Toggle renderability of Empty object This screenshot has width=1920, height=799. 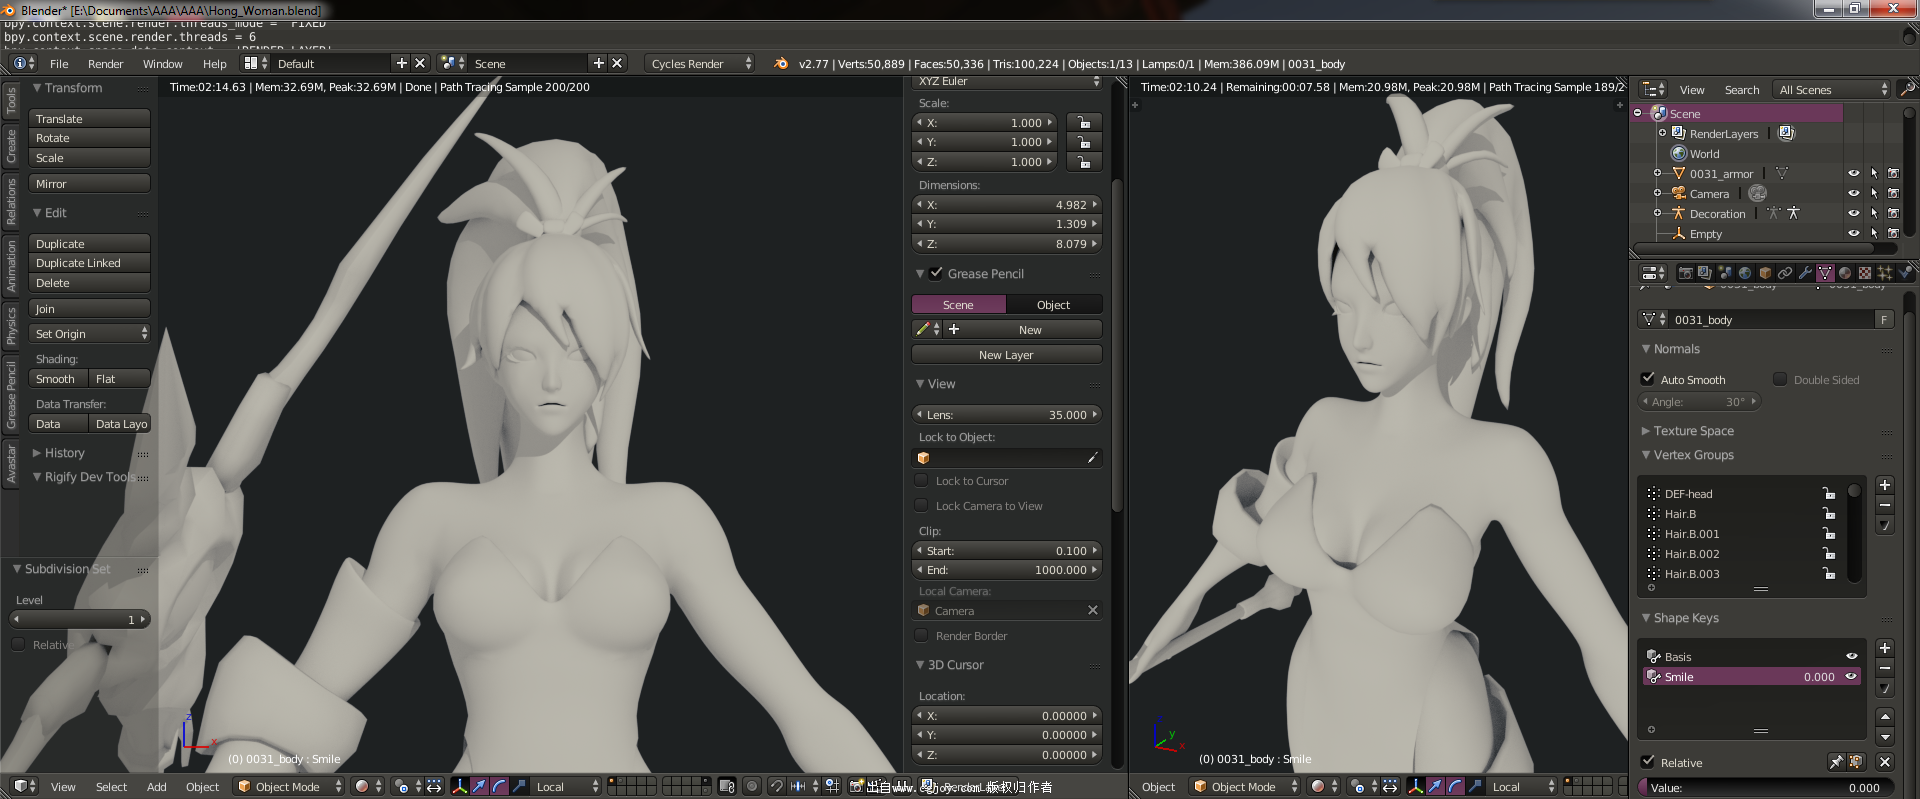[x=1893, y=233]
